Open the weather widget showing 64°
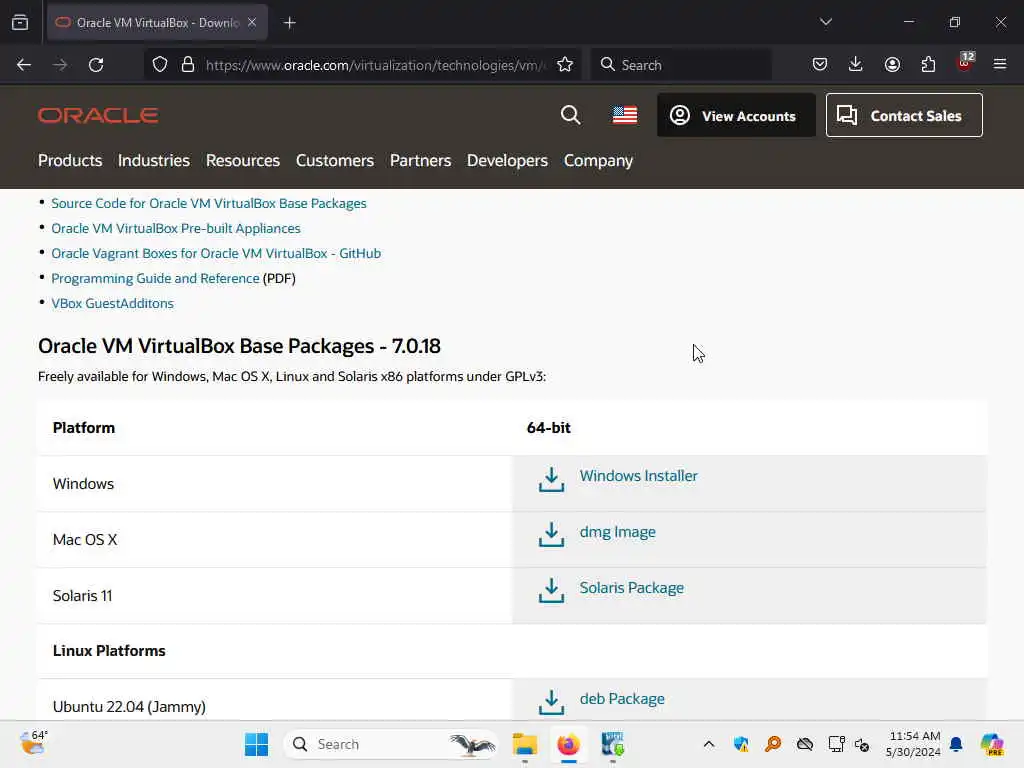The image size is (1024, 768). [33, 743]
